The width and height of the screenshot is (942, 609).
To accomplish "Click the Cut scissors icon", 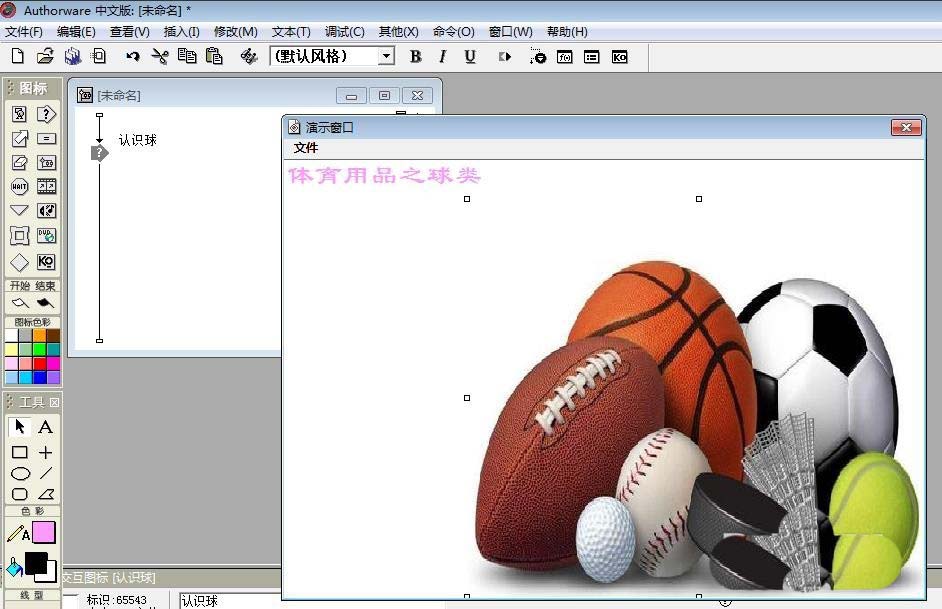I will [160, 56].
